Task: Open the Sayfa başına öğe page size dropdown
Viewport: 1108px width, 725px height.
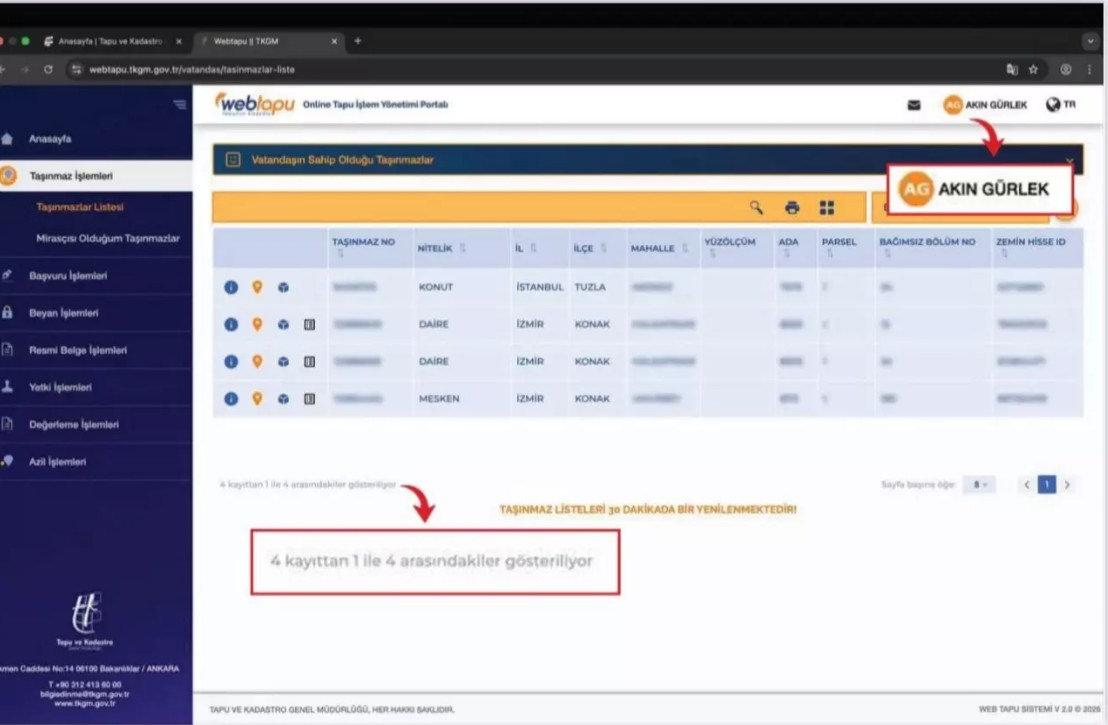Action: (x=978, y=484)
